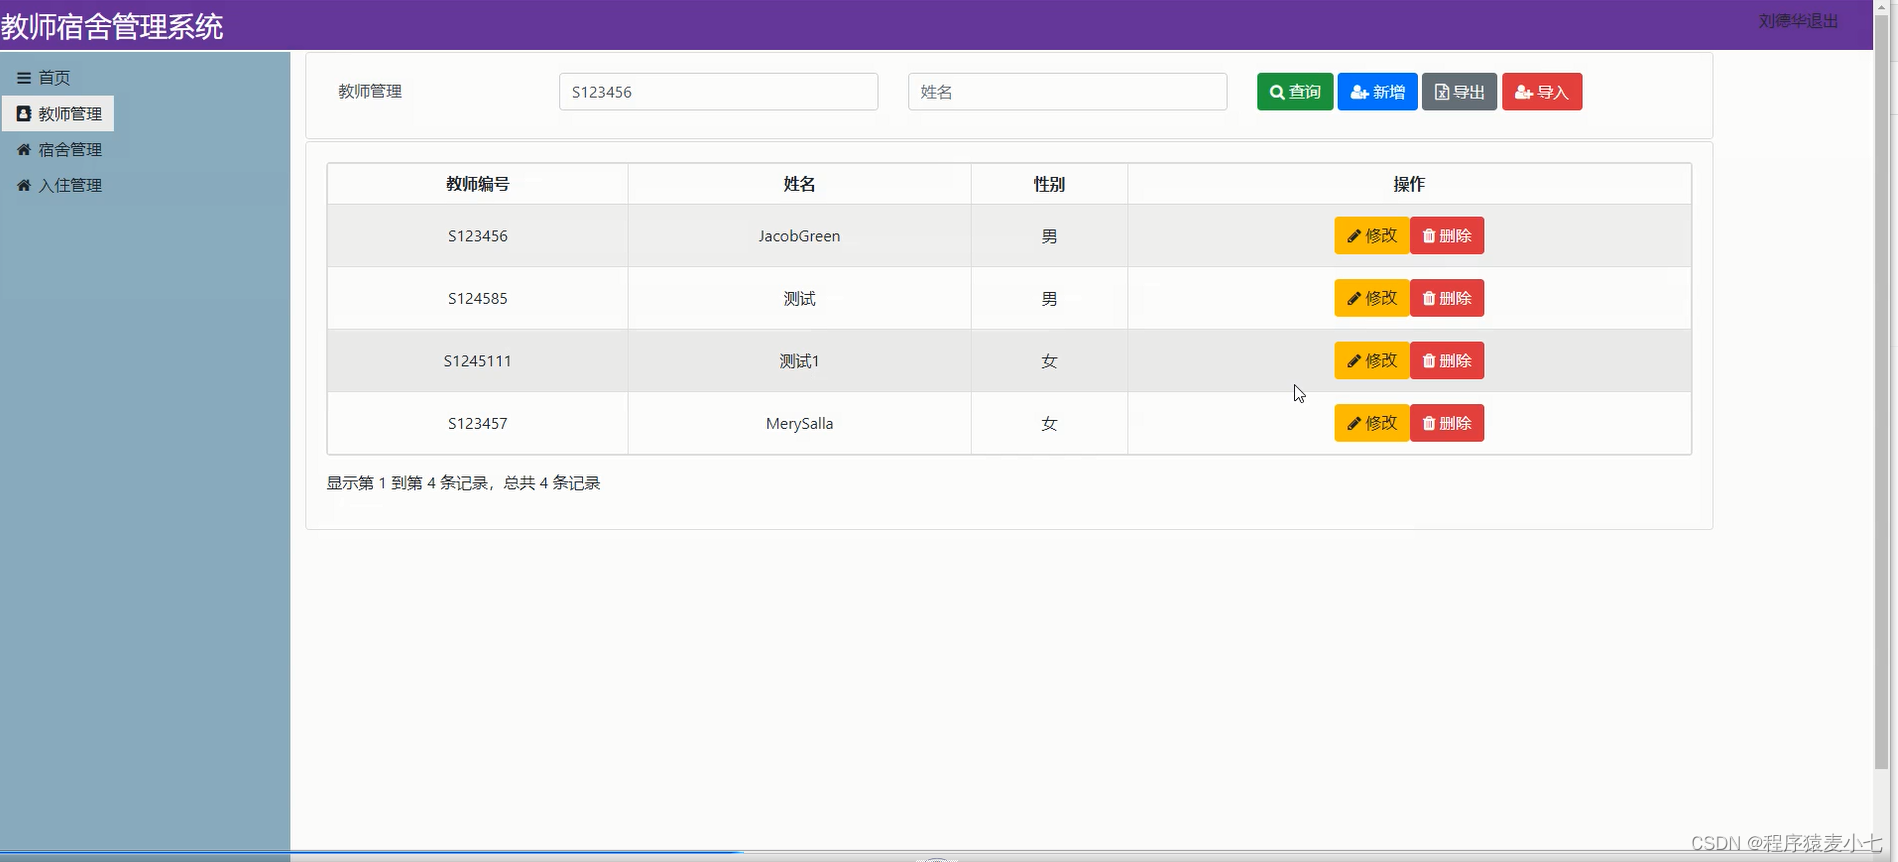Click the 刘德华退出 logout link
Image resolution: width=1898 pixels, height=862 pixels.
pyautogui.click(x=1798, y=21)
